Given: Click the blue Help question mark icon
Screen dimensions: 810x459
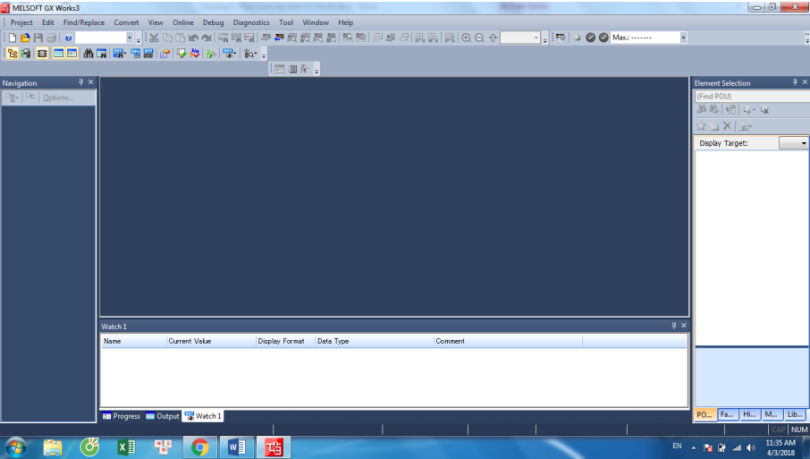Looking at the screenshot, I should (x=68, y=38).
